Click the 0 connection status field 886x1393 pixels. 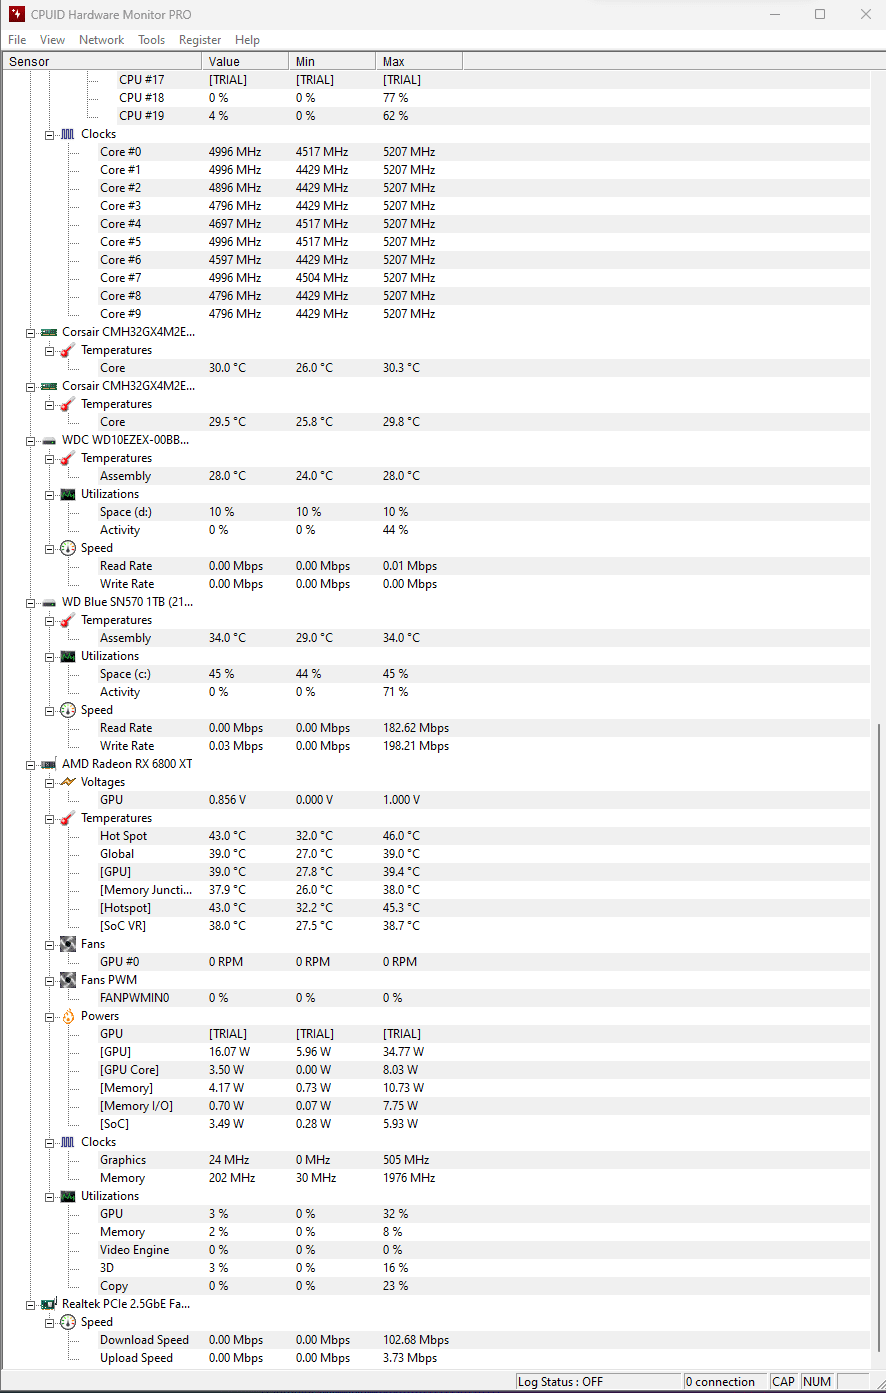[725, 1382]
